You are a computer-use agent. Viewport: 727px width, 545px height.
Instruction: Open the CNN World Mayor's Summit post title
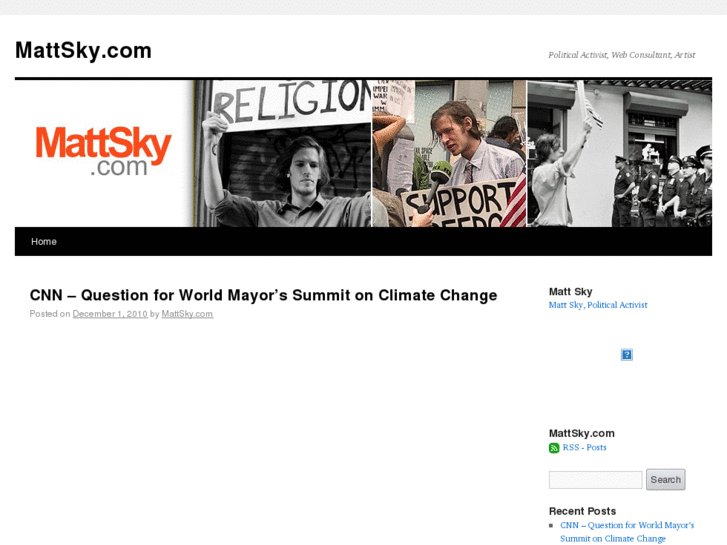(263, 295)
